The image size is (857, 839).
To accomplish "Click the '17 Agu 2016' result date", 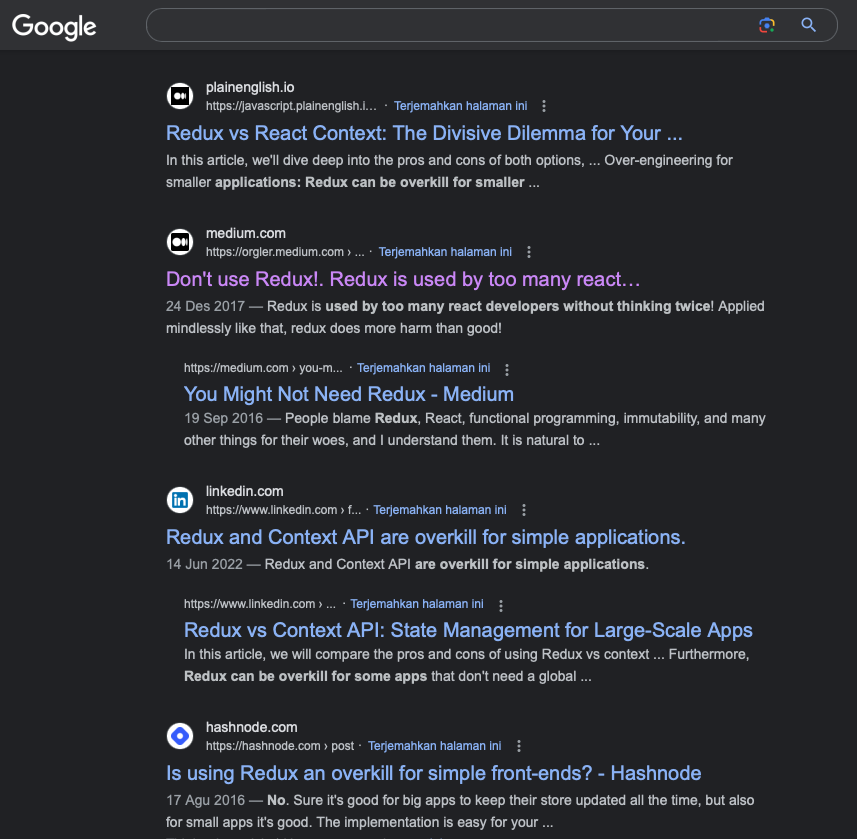I will [206, 801].
